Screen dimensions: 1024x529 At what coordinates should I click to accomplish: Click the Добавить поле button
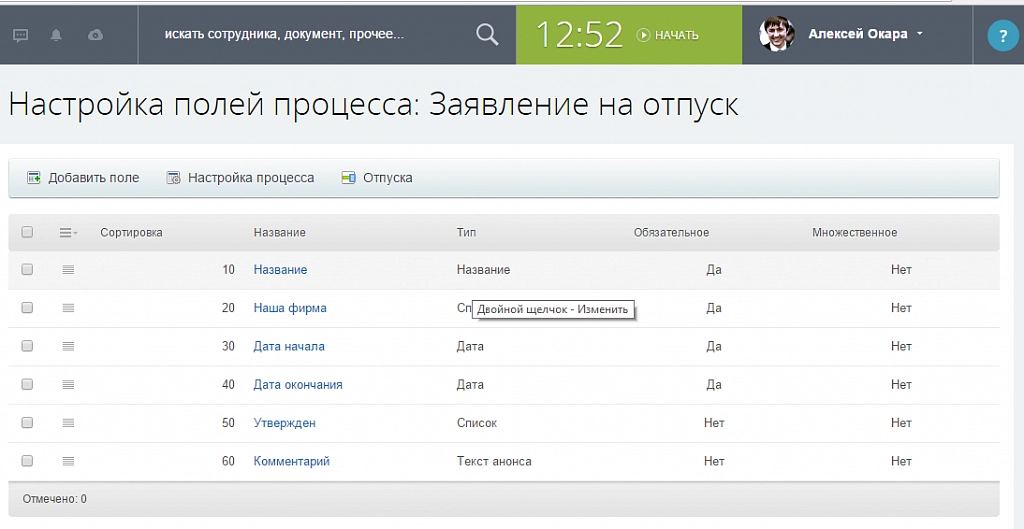click(x=83, y=178)
